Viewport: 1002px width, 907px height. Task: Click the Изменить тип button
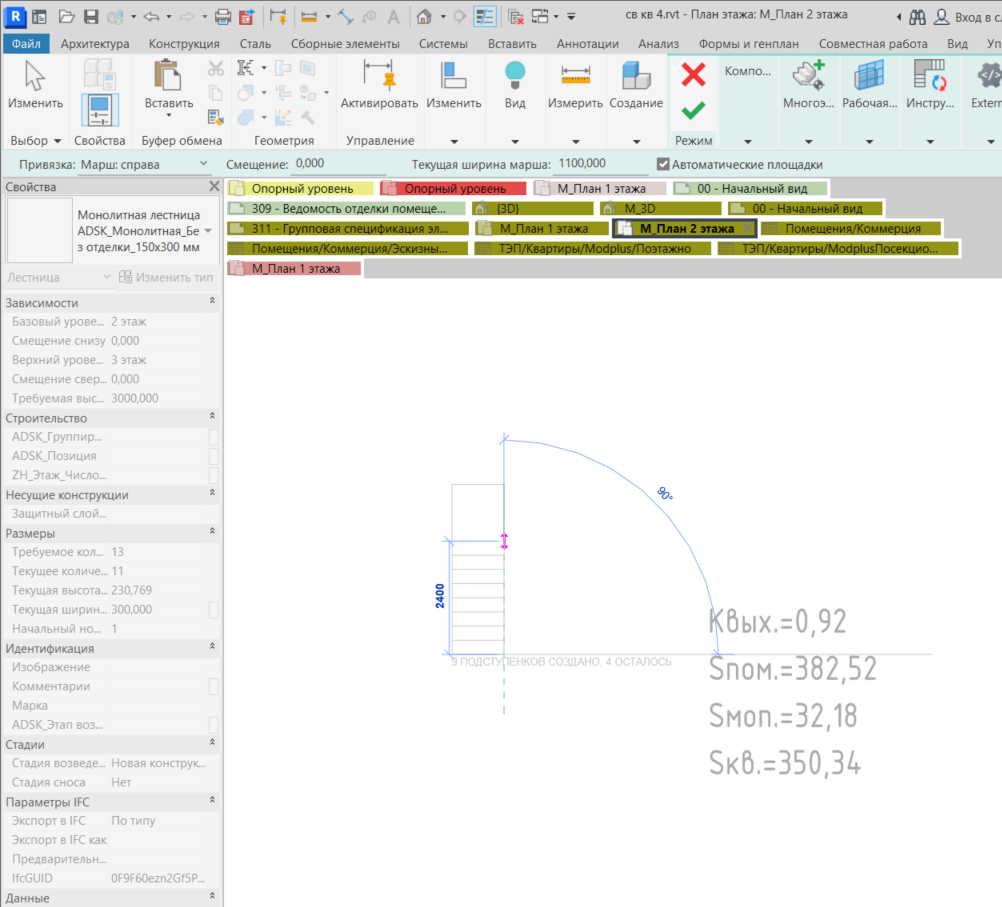pos(166,277)
